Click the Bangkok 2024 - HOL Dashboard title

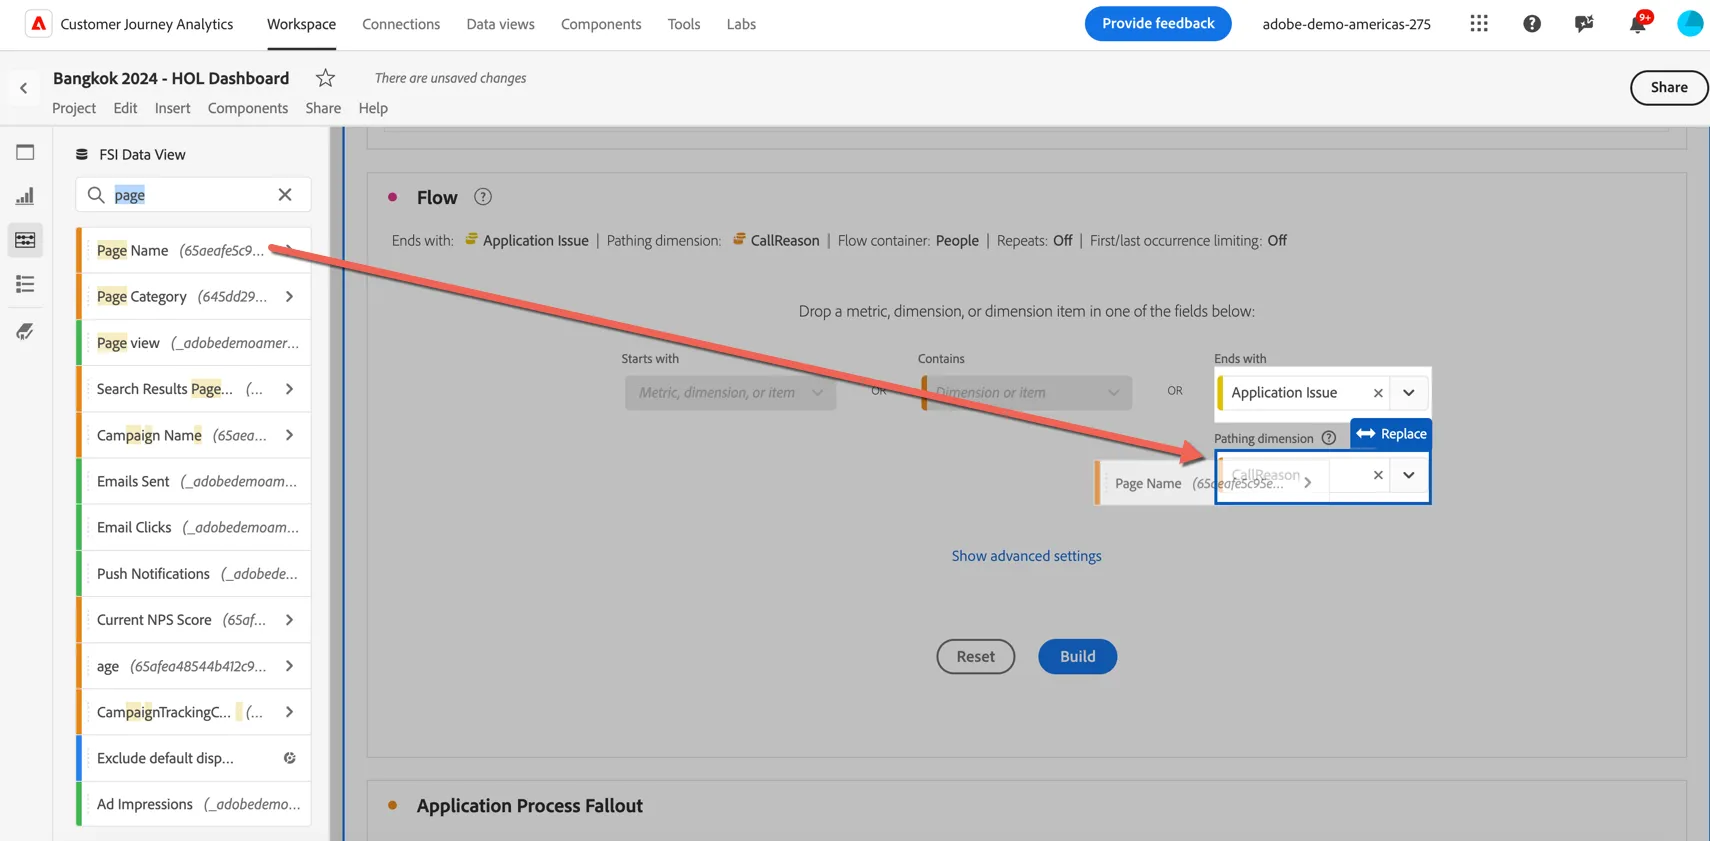coord(171,78)
